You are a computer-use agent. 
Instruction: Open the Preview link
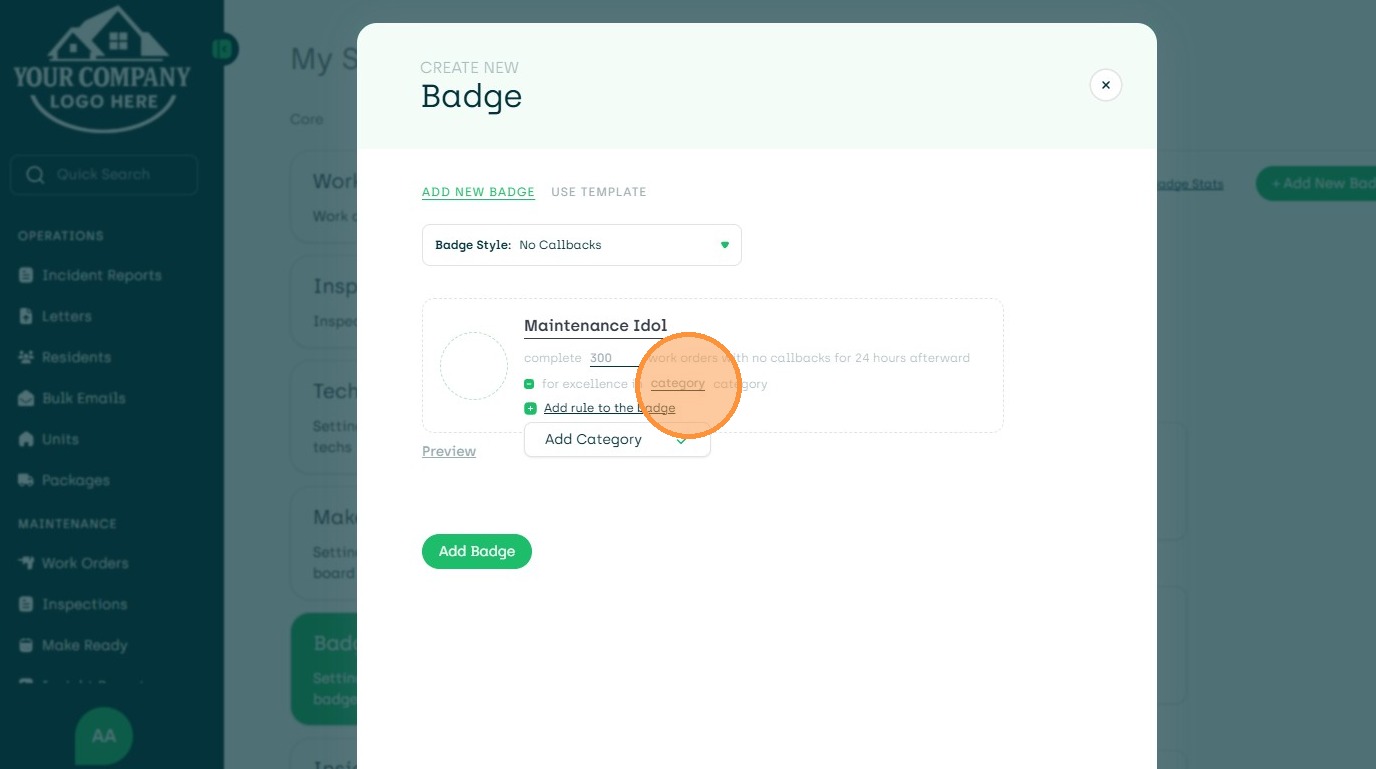coord(449,451)
